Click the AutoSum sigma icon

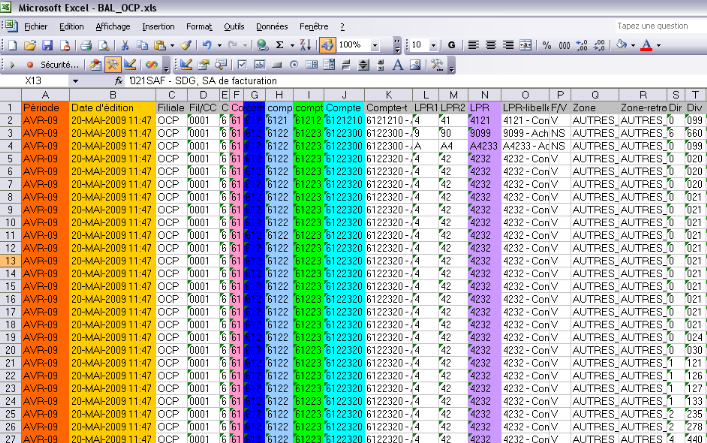tap(279, 45)
